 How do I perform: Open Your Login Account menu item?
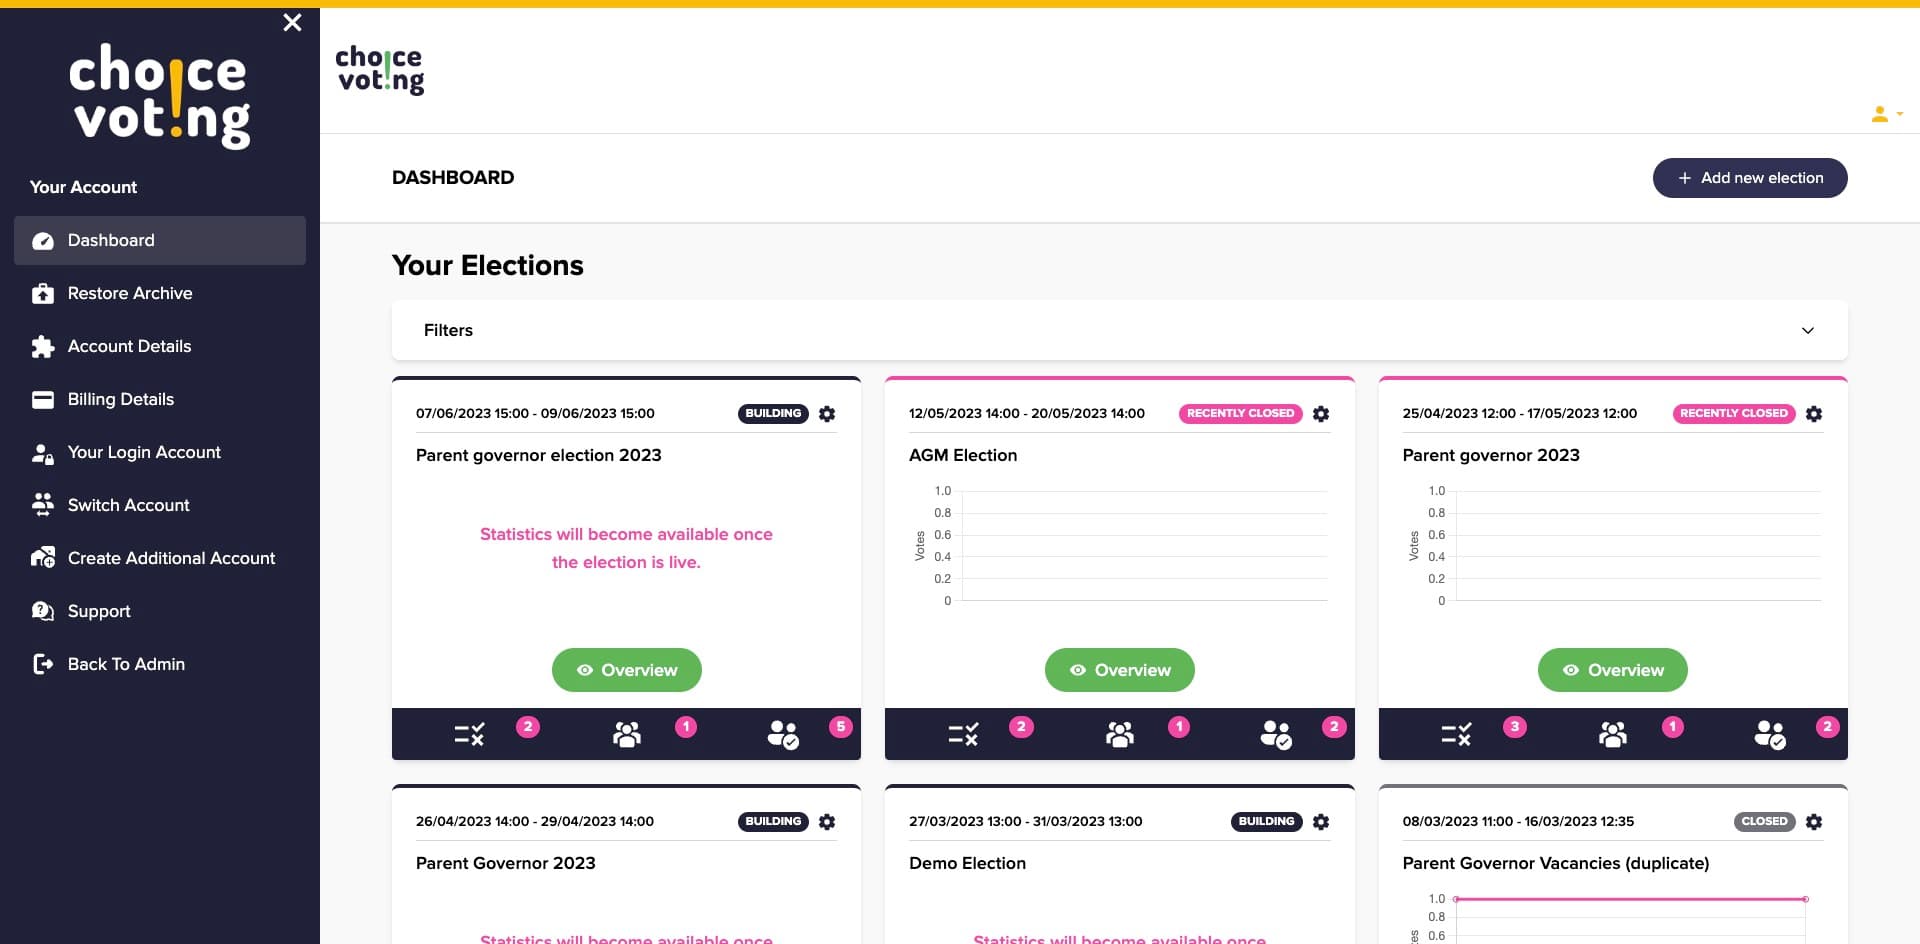[x=160, y=453]
